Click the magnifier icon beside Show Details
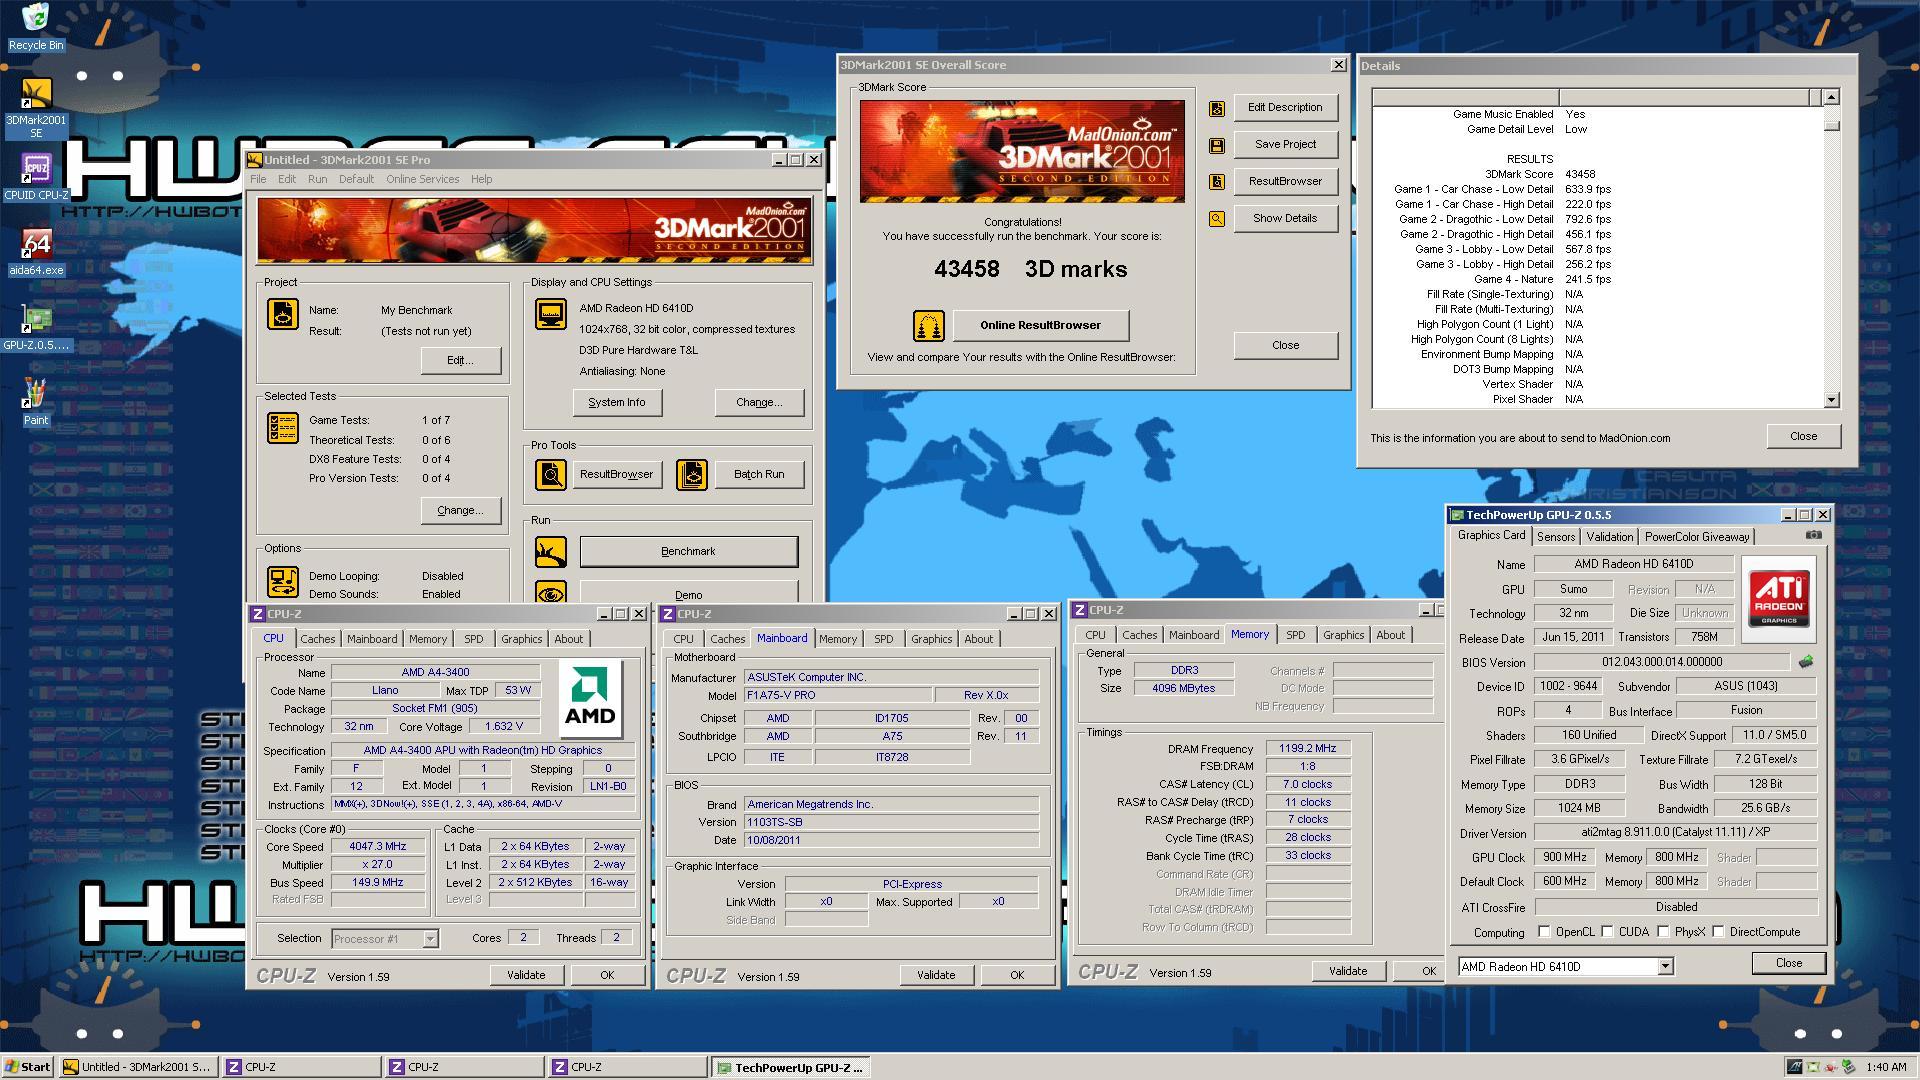1920x1080 pixels. (x=1217, y=219)
